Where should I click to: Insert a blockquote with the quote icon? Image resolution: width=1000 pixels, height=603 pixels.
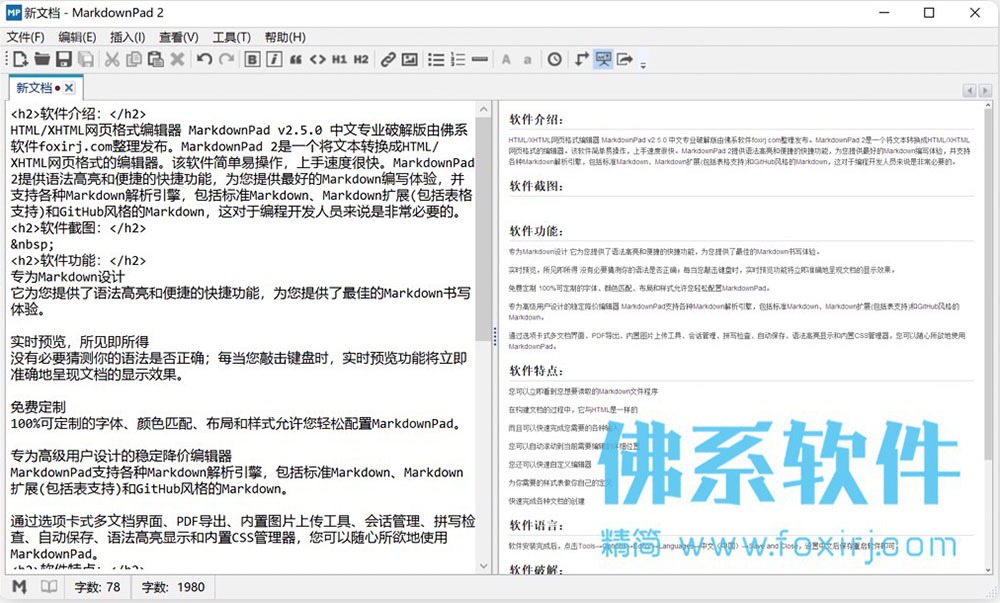296,59
